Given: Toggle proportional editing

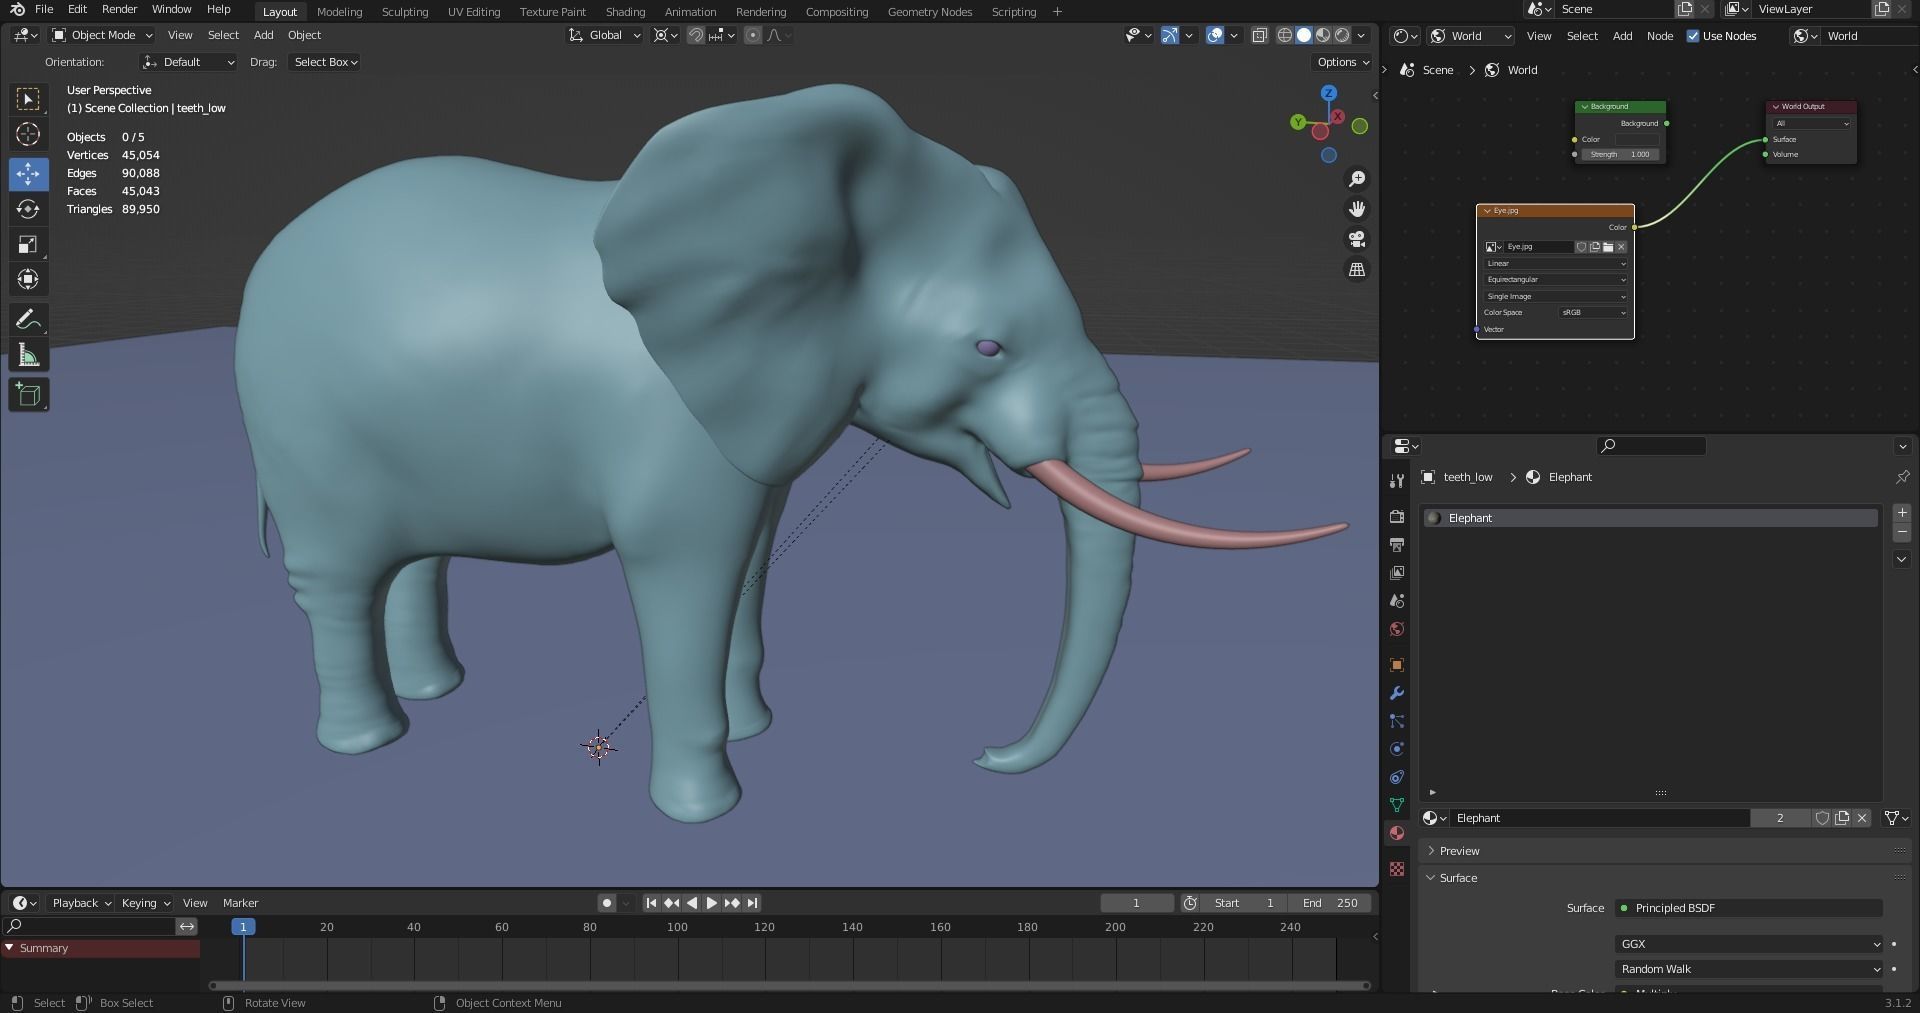Looking at the screenshot, I should tap(753, 35).
